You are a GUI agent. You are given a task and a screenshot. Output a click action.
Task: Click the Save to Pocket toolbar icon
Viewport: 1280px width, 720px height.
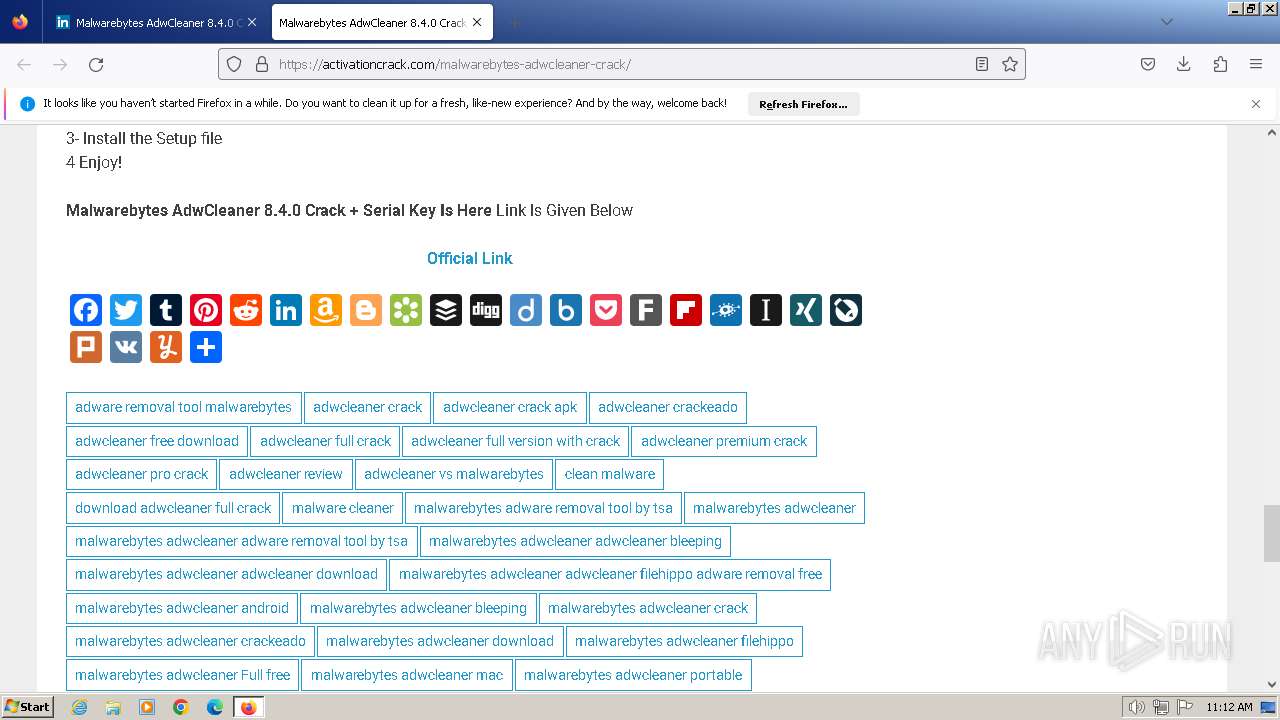1148,64
